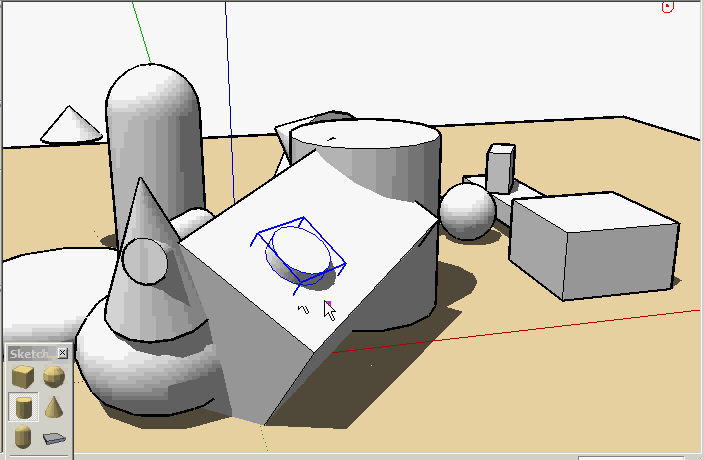Click the small distant cone on the left
Image resolution: width=704 pixels, height=460 pixels.
tap(71, 126)
